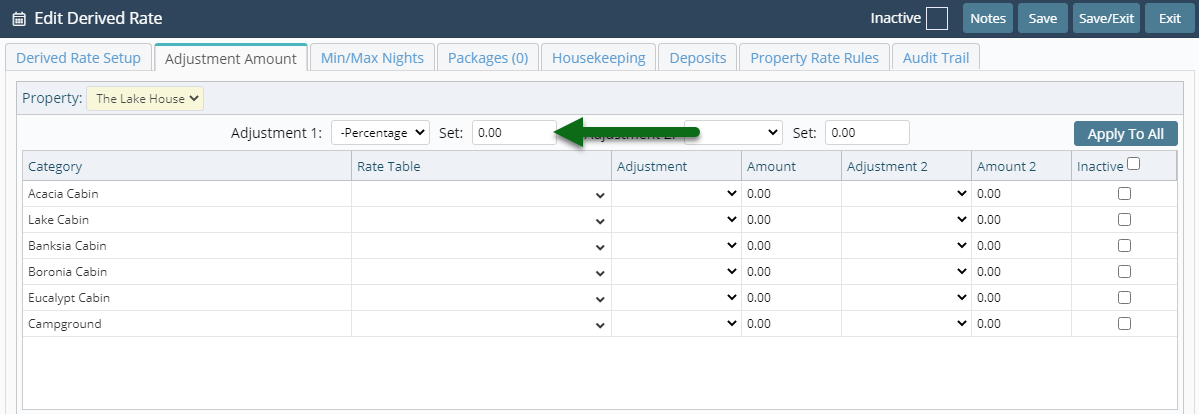Select the Eucalypt Cabin category cell
This screenshot has width=1199, height=414.
coord(187,298)
